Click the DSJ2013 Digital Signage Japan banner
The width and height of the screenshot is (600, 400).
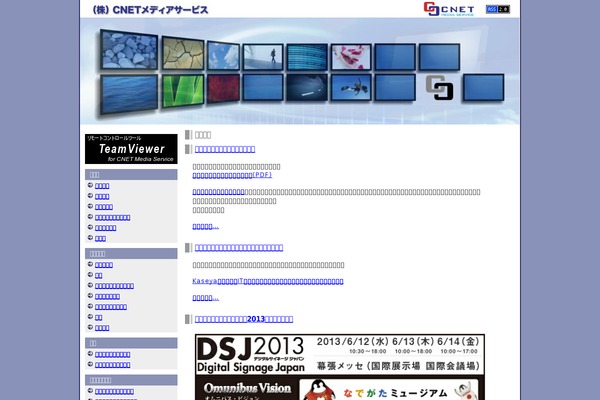click(x=340, y=354)
